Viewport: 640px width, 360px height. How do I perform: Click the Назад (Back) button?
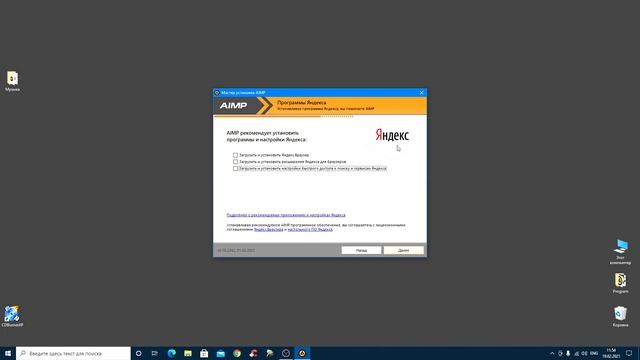361,250
